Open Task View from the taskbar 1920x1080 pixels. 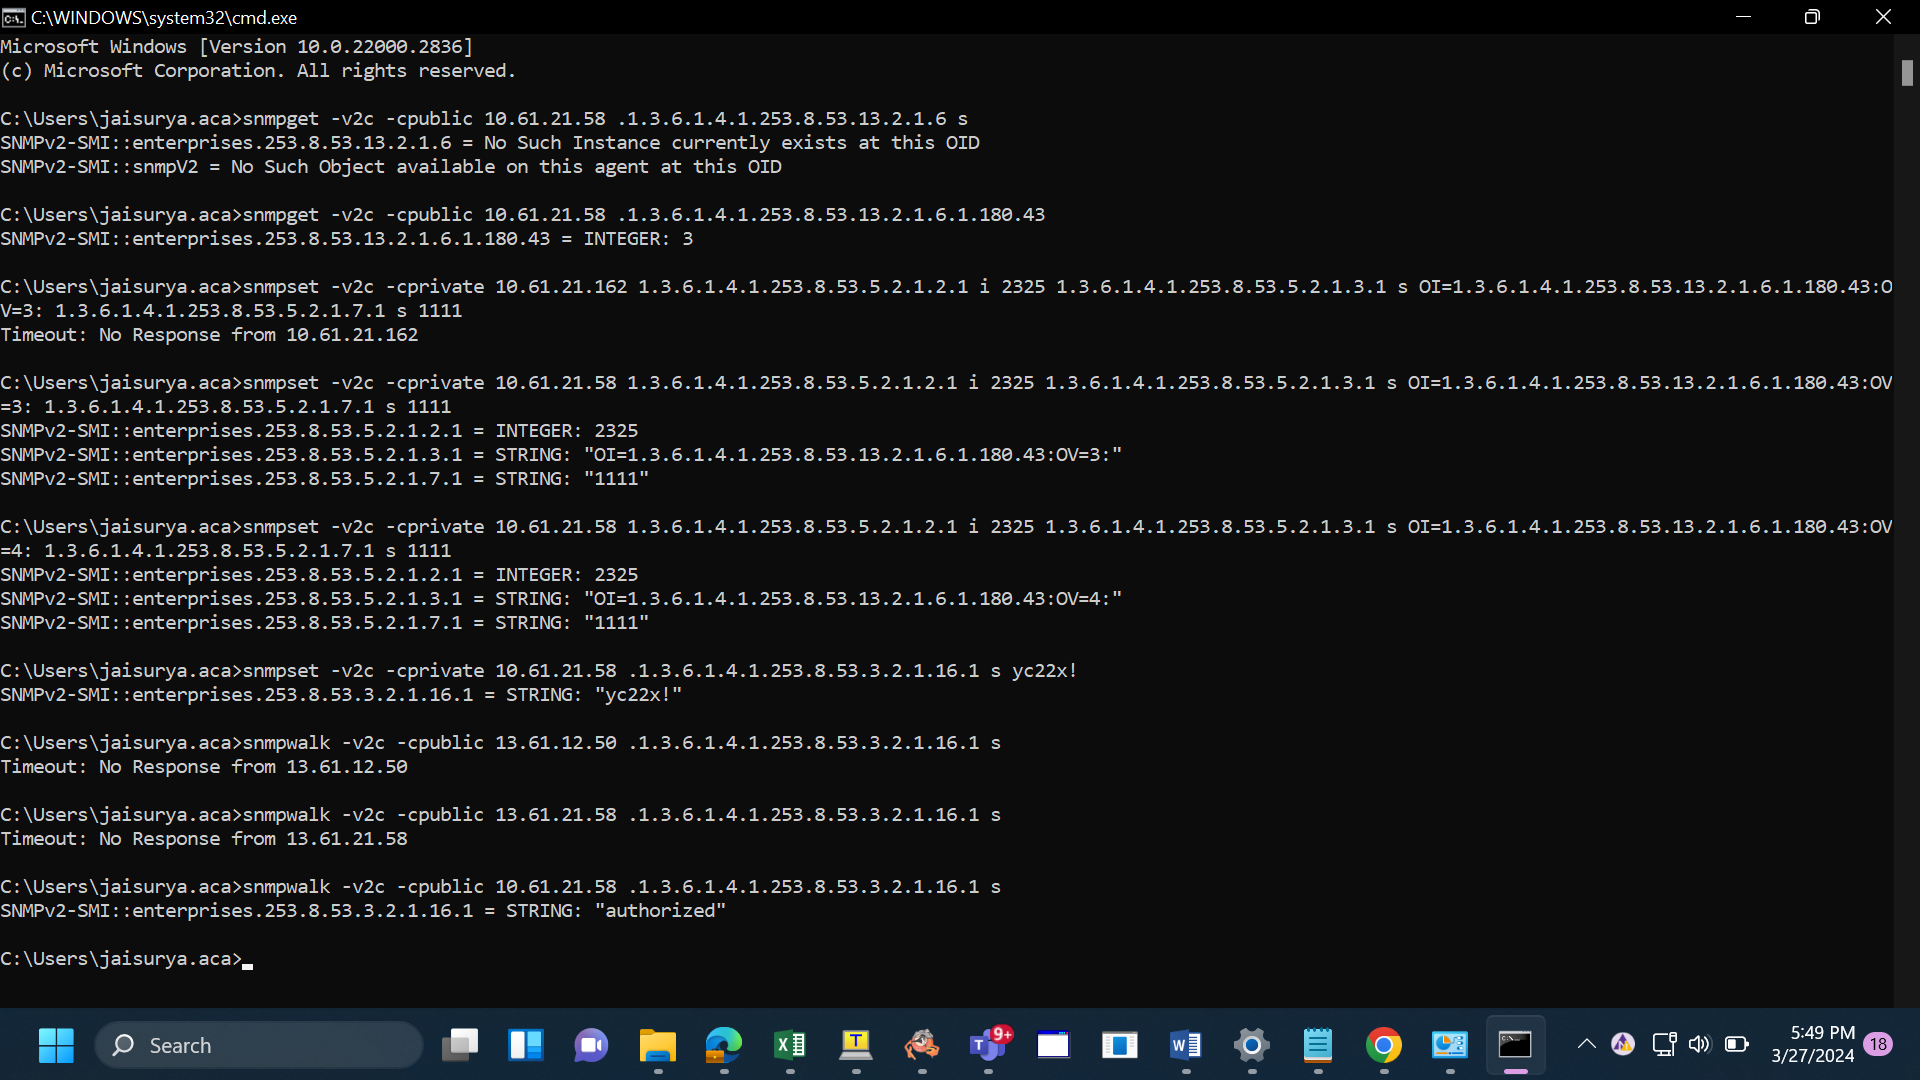pos(460,1045)
